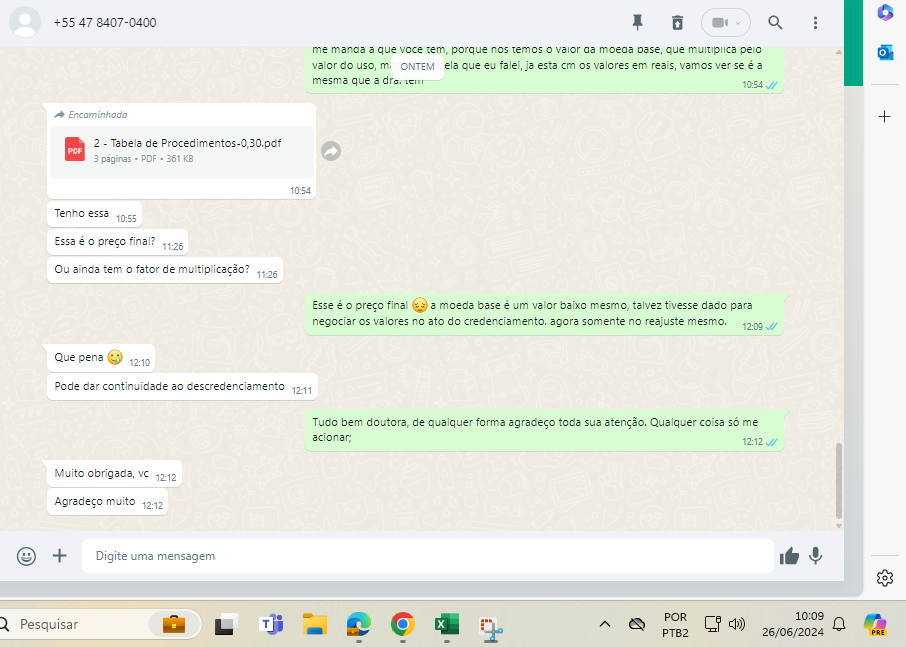This screenshot has width=906, height=647.
Task: Open the video call dropdown button
Action: [x=726, y=23]
